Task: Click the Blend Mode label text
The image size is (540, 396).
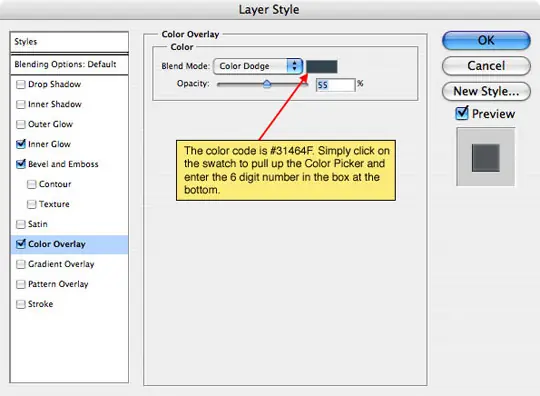Action: pyautogui.click(x=186, y=66)
